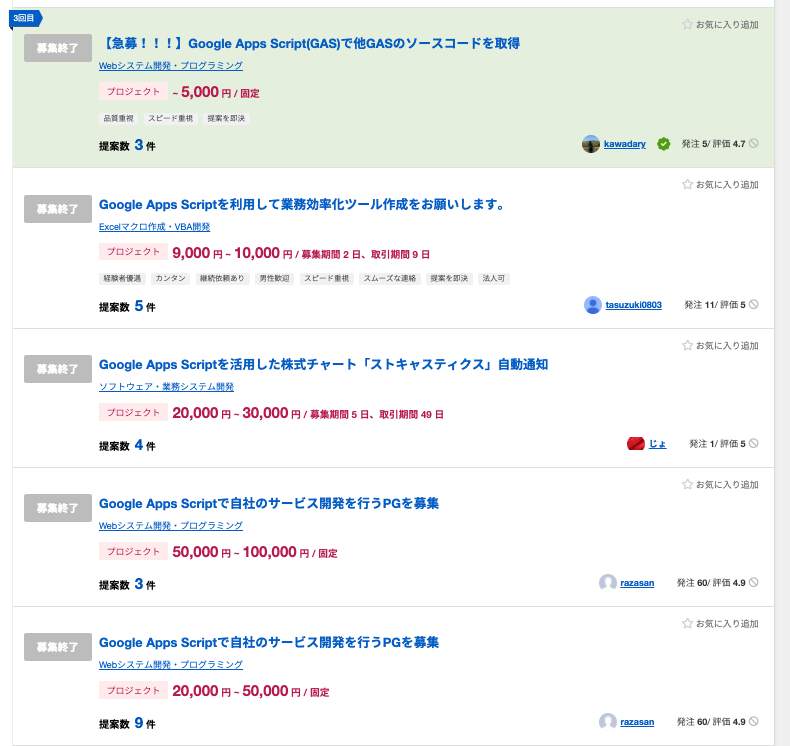Click block icon in the 50,000円 razasan row
Image resolution: width=790 pixels, height=746 pixels.
point(754,582)
